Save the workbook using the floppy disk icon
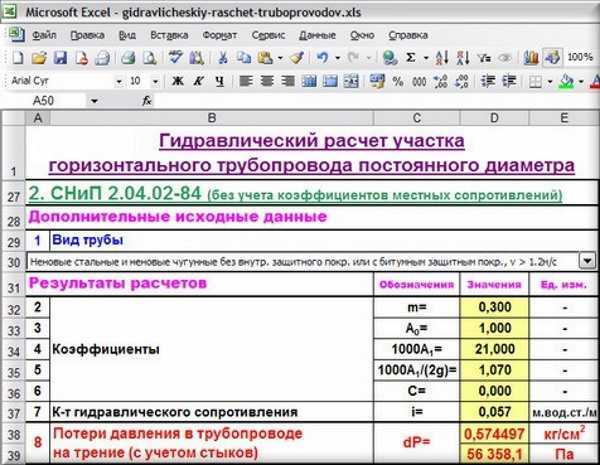600x465 pixels. 60,58
